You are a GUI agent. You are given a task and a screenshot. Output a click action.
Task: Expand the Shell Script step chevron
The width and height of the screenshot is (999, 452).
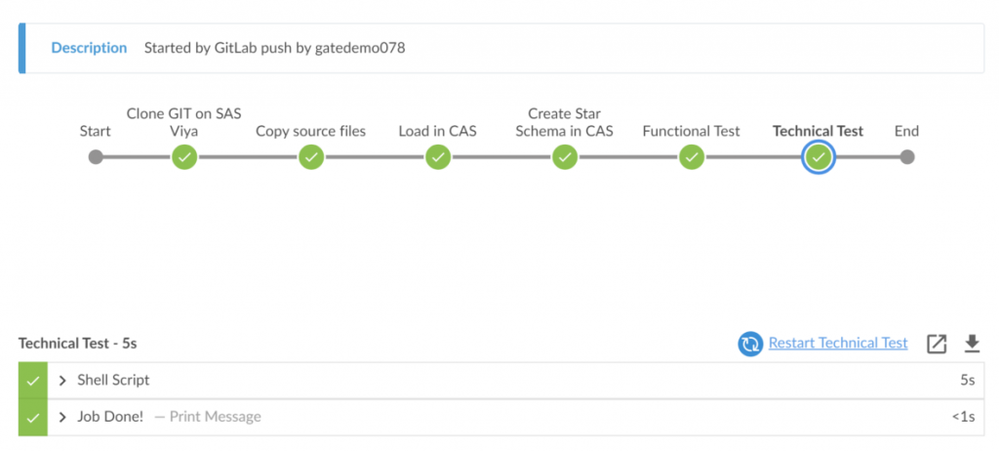coord(63,380)
